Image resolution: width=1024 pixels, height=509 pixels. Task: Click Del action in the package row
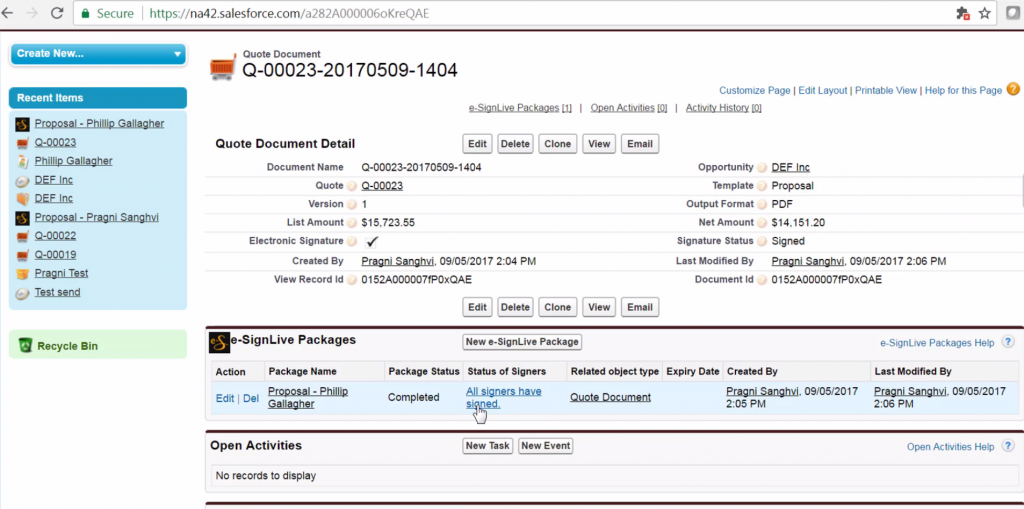point(251,398)
